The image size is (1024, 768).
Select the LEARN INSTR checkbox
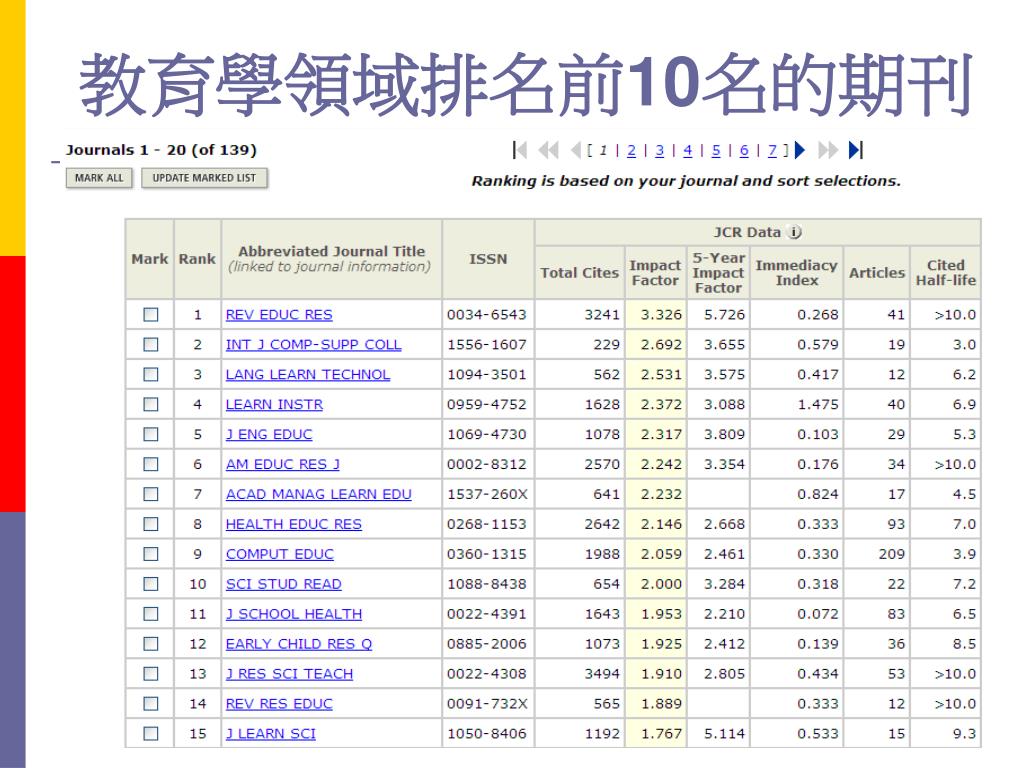151,404
